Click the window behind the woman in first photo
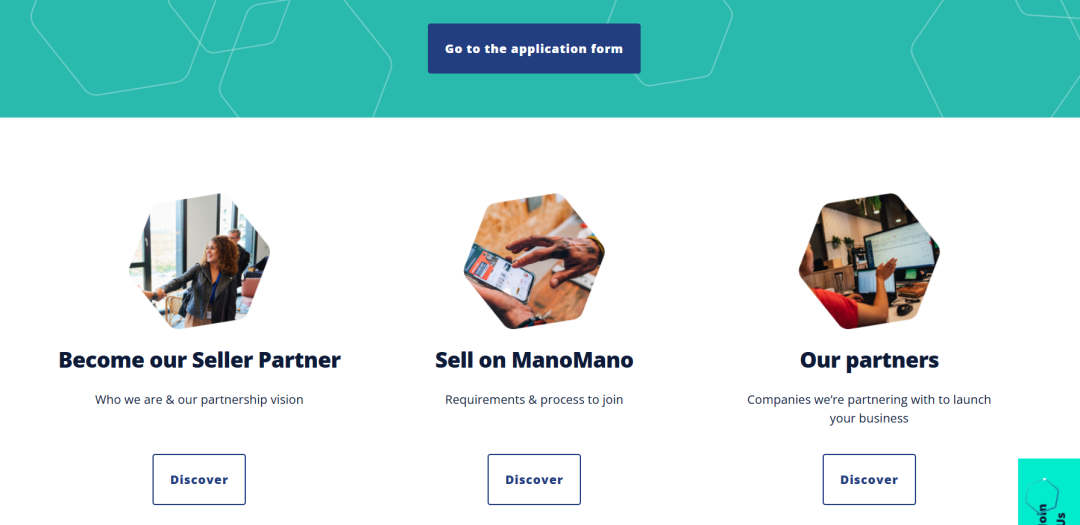Screen dimensions: 1080x525 click(165, 245)
